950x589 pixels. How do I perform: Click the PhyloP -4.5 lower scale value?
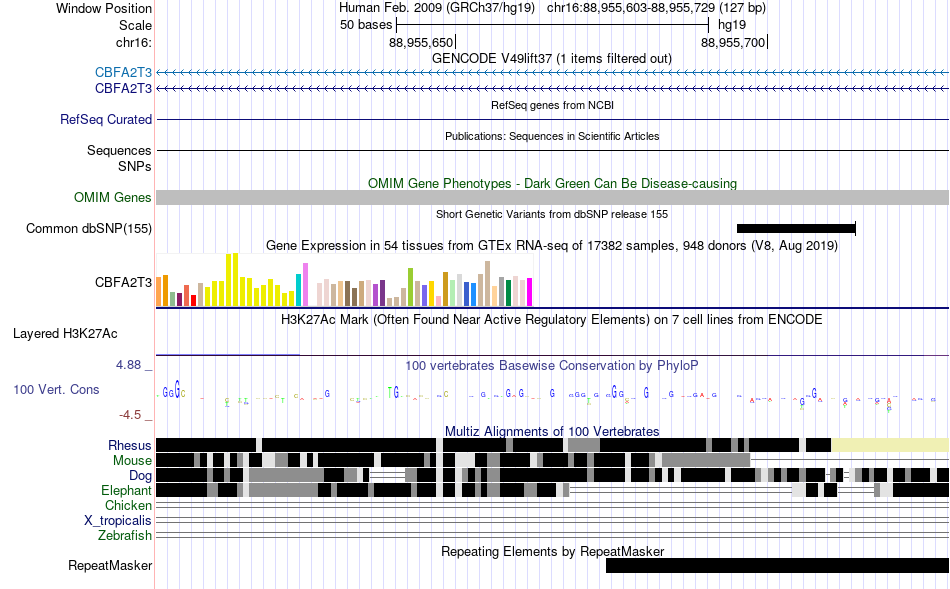point(130,415)
